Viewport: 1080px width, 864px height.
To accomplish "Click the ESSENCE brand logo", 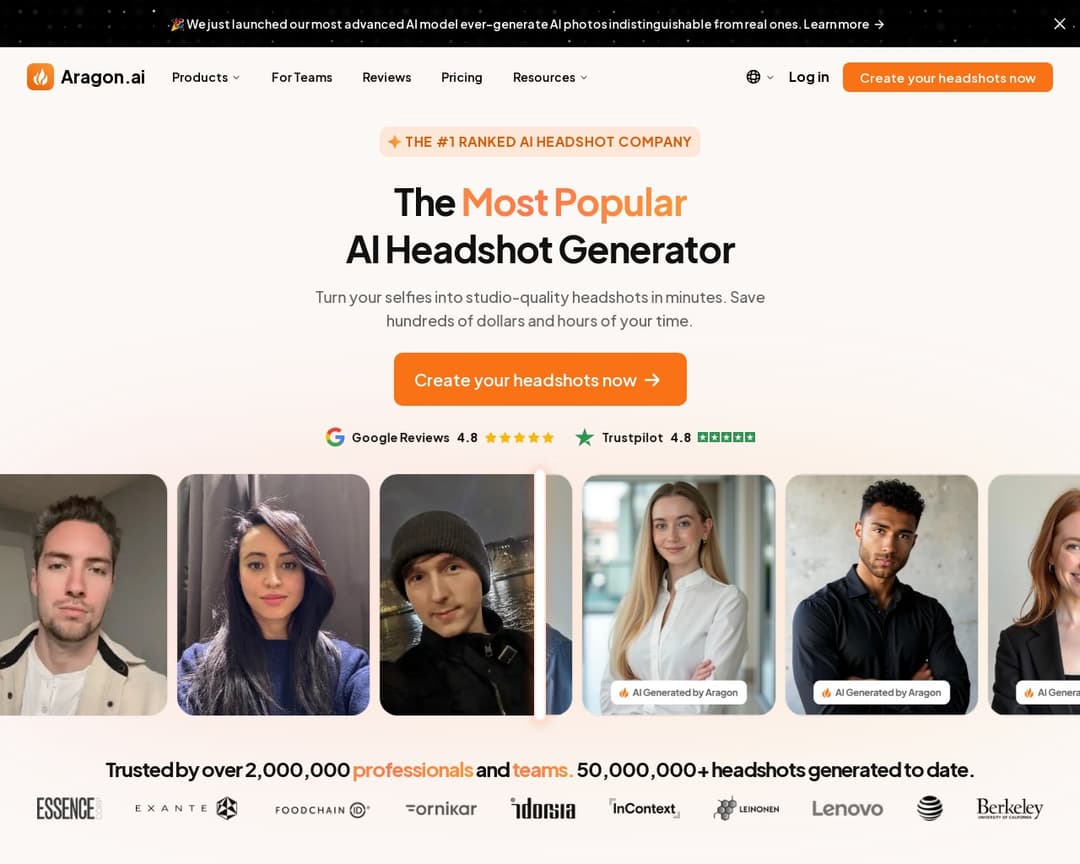I will pyautogui.click(x=69, y=808).
